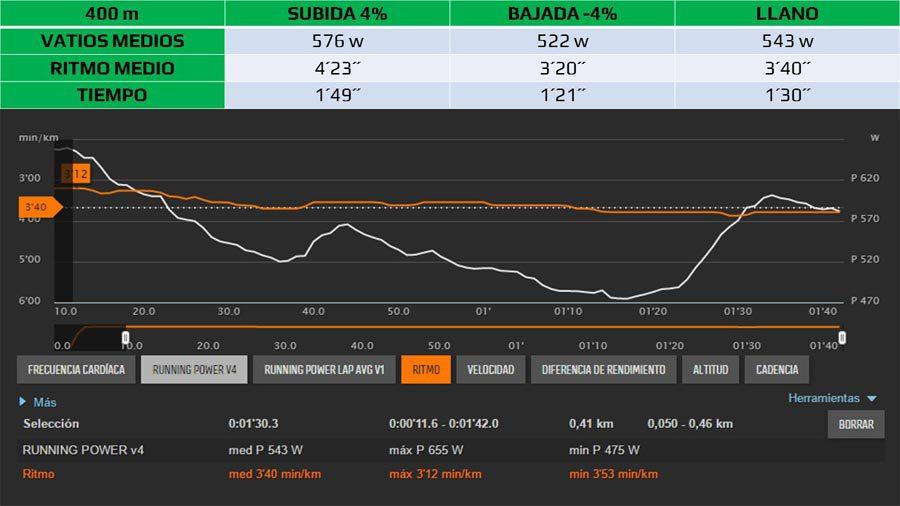Enable Diferencia de Rendimiento series
This screenshot has width=900, height=506.
(603, 369)
